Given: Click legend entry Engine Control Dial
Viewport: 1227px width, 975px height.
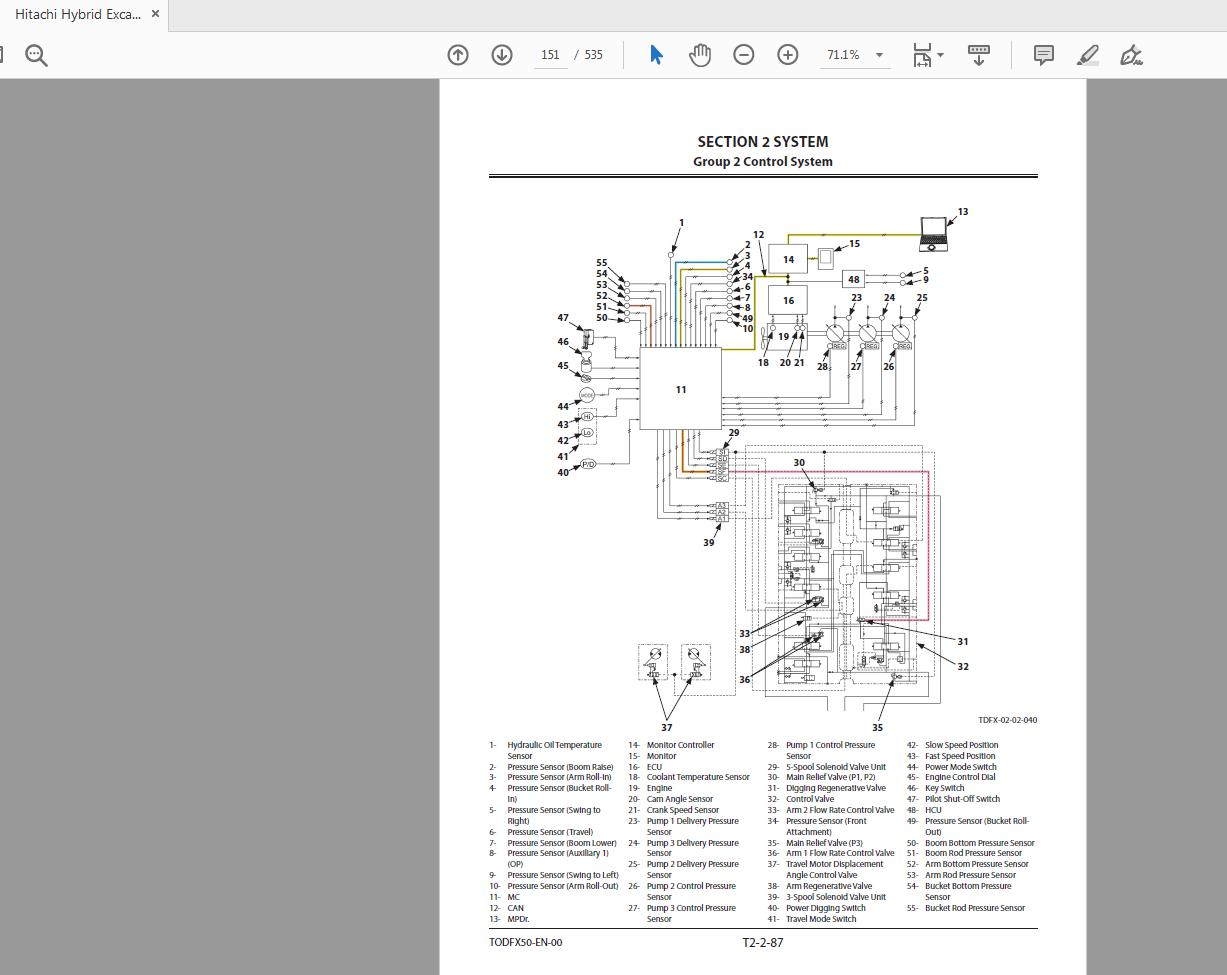Looking at the screenshot, I should (x=961, y=777).
